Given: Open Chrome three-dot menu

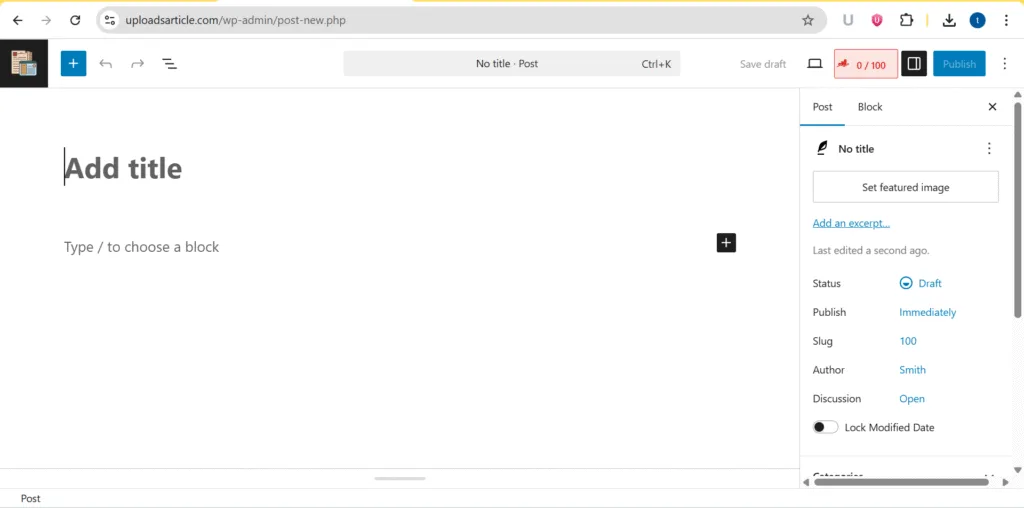Looking at the screenshot, I should point(1006,20).
